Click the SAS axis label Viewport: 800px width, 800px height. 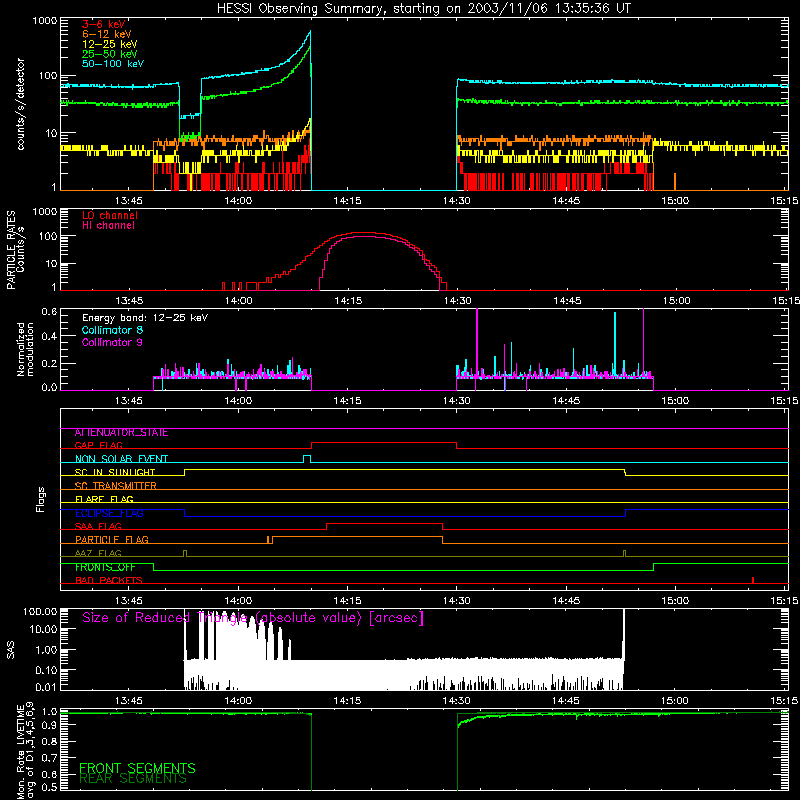(11, 650)
